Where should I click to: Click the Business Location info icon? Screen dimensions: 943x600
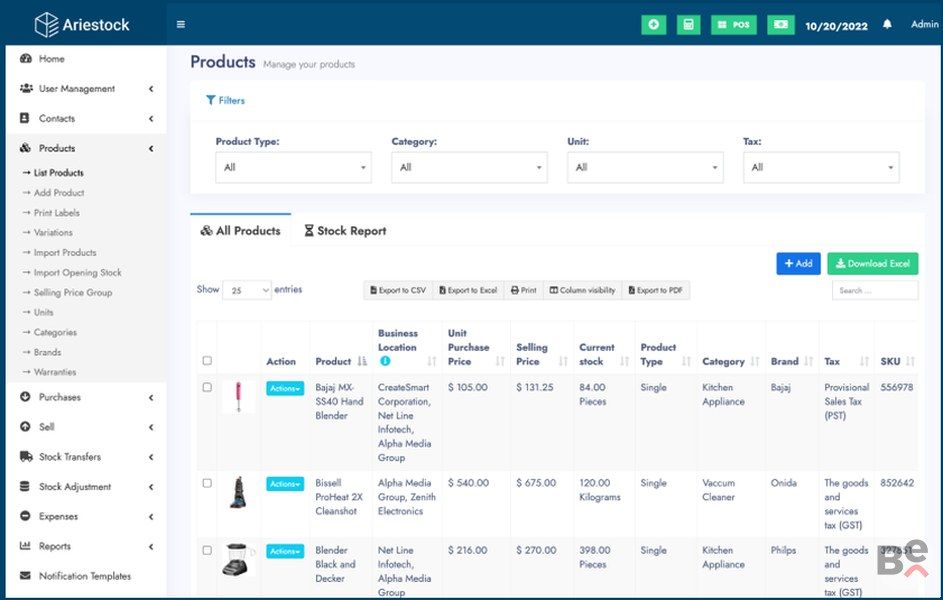coord(385,361)
